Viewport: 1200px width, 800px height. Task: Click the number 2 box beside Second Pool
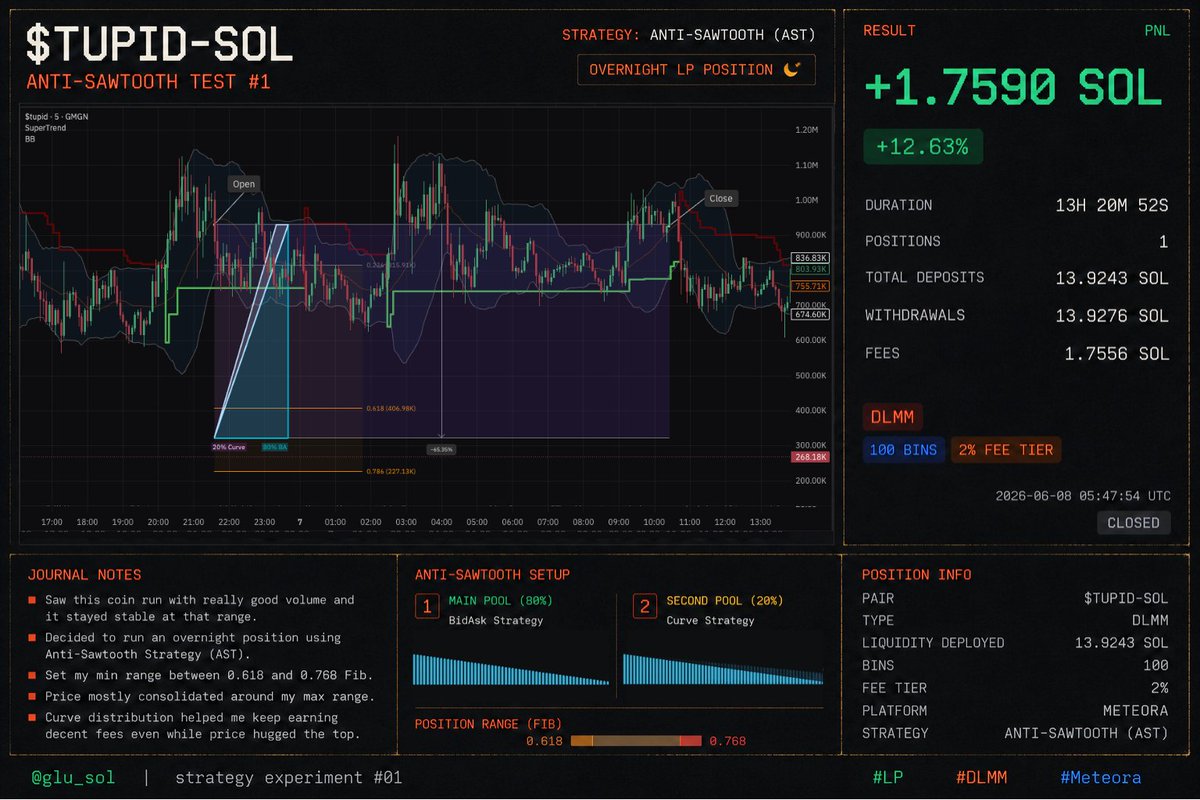(x=645, y=606)
